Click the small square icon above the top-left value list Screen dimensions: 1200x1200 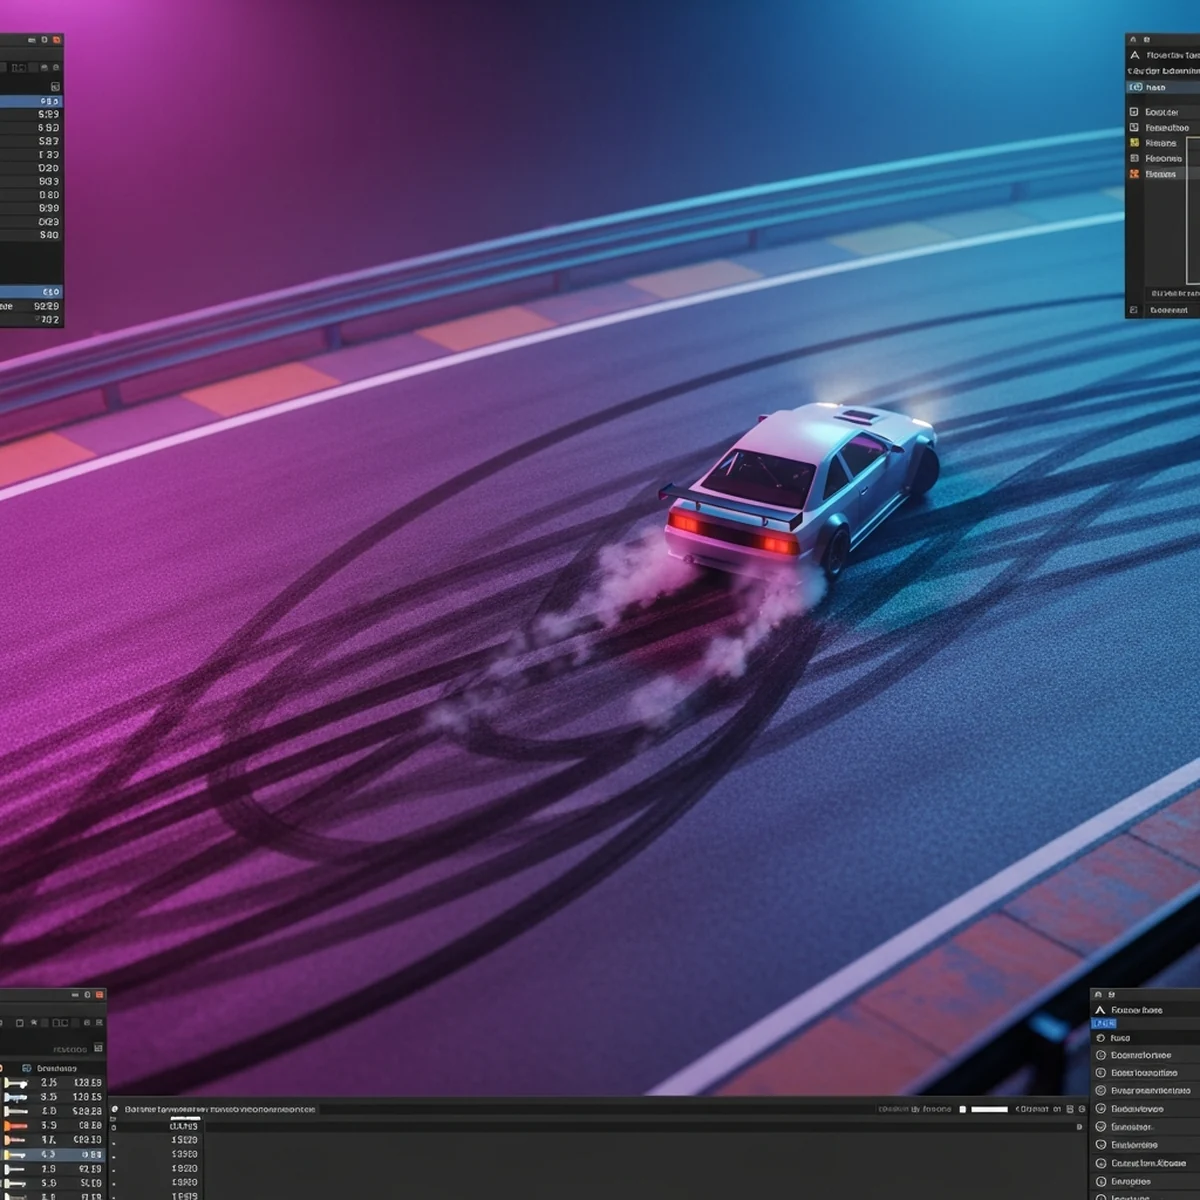tap(55, 87)
